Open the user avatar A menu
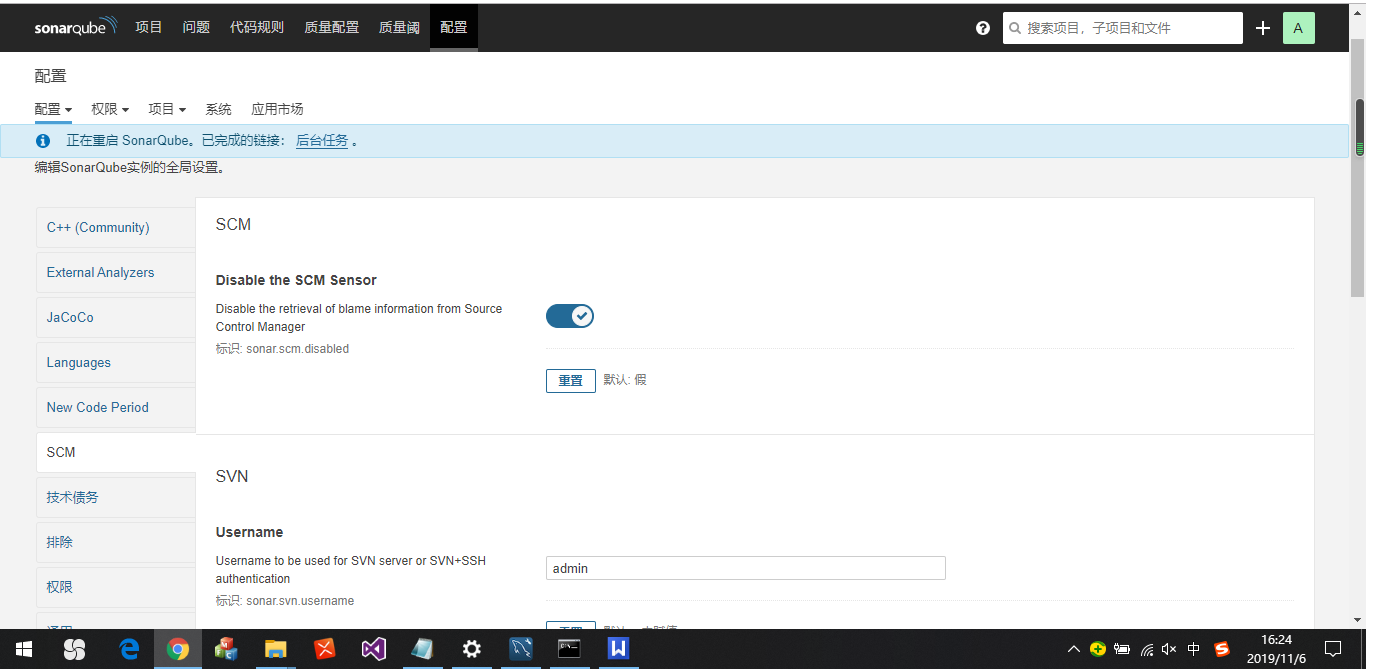This screenshot has height=669, width=1373. 1298,28
